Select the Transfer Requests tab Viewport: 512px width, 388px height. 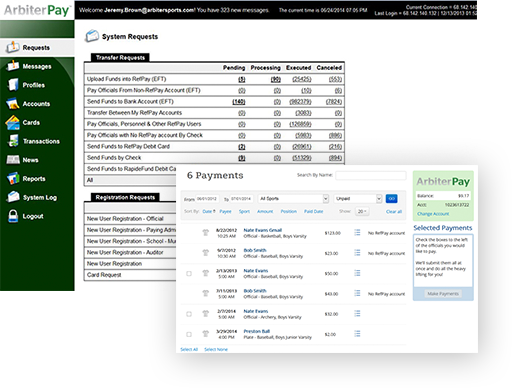120,57
